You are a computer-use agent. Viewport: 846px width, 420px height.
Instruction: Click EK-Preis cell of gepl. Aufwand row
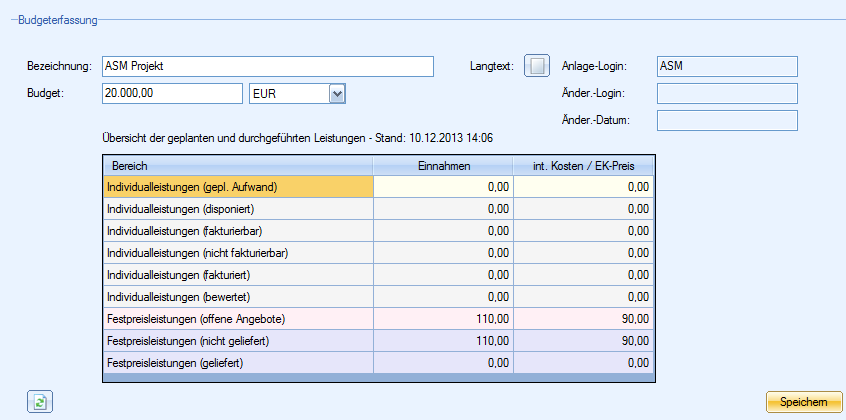583,187
